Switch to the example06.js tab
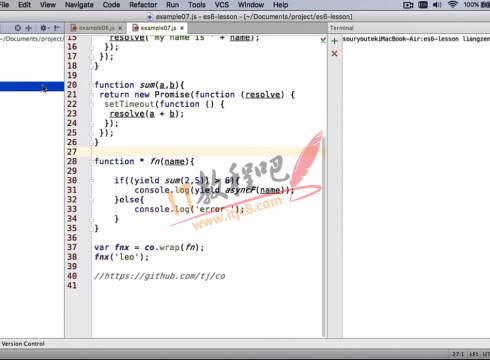 coord(97,28)
